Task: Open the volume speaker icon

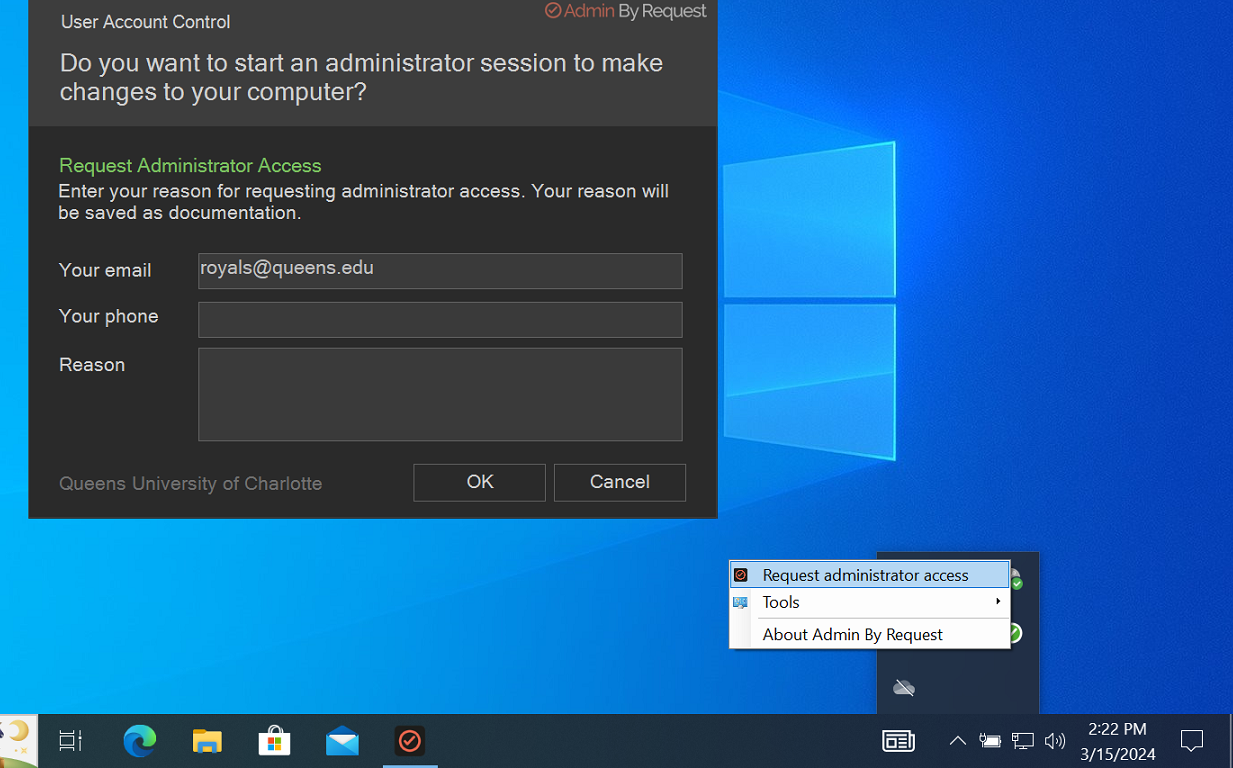Action: tap(1055, 741)
